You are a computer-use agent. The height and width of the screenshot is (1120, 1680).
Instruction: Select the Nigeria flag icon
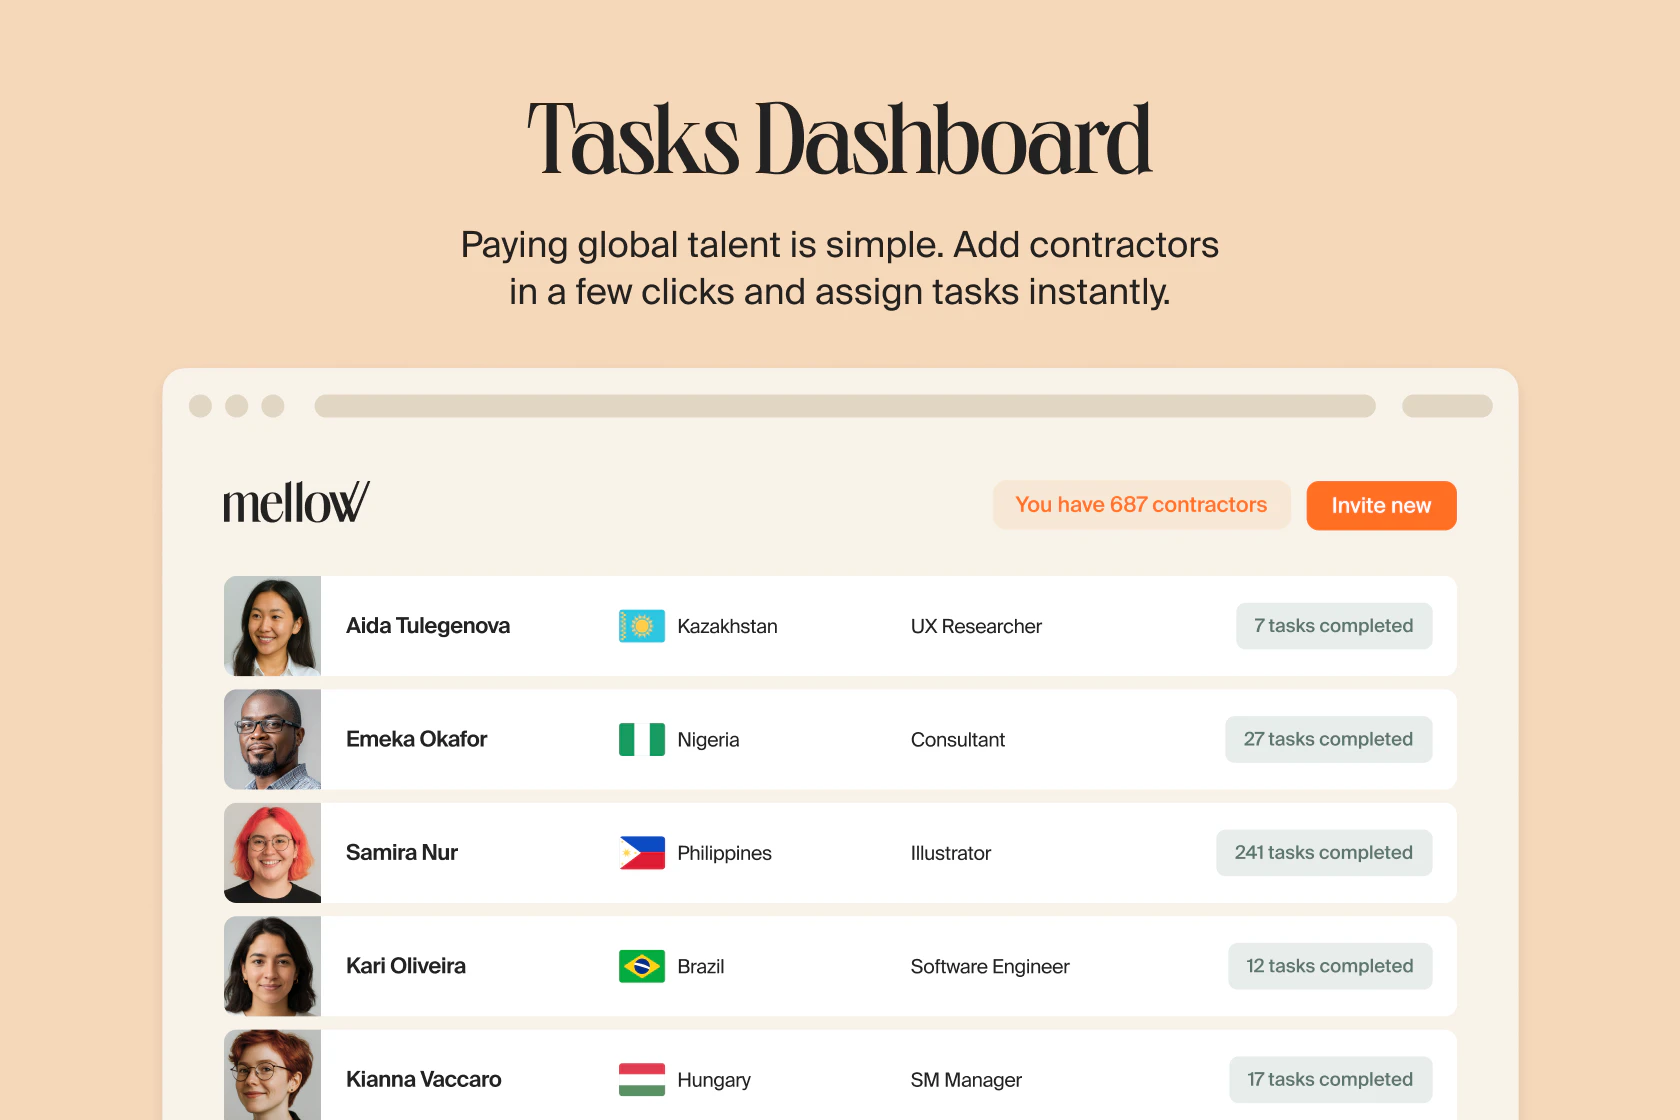click(642, 739)
